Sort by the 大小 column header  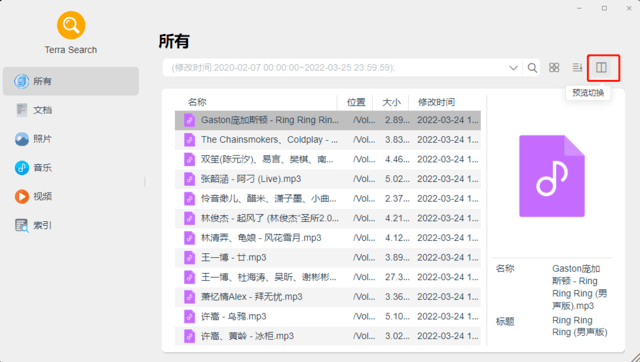coord(391,102)
